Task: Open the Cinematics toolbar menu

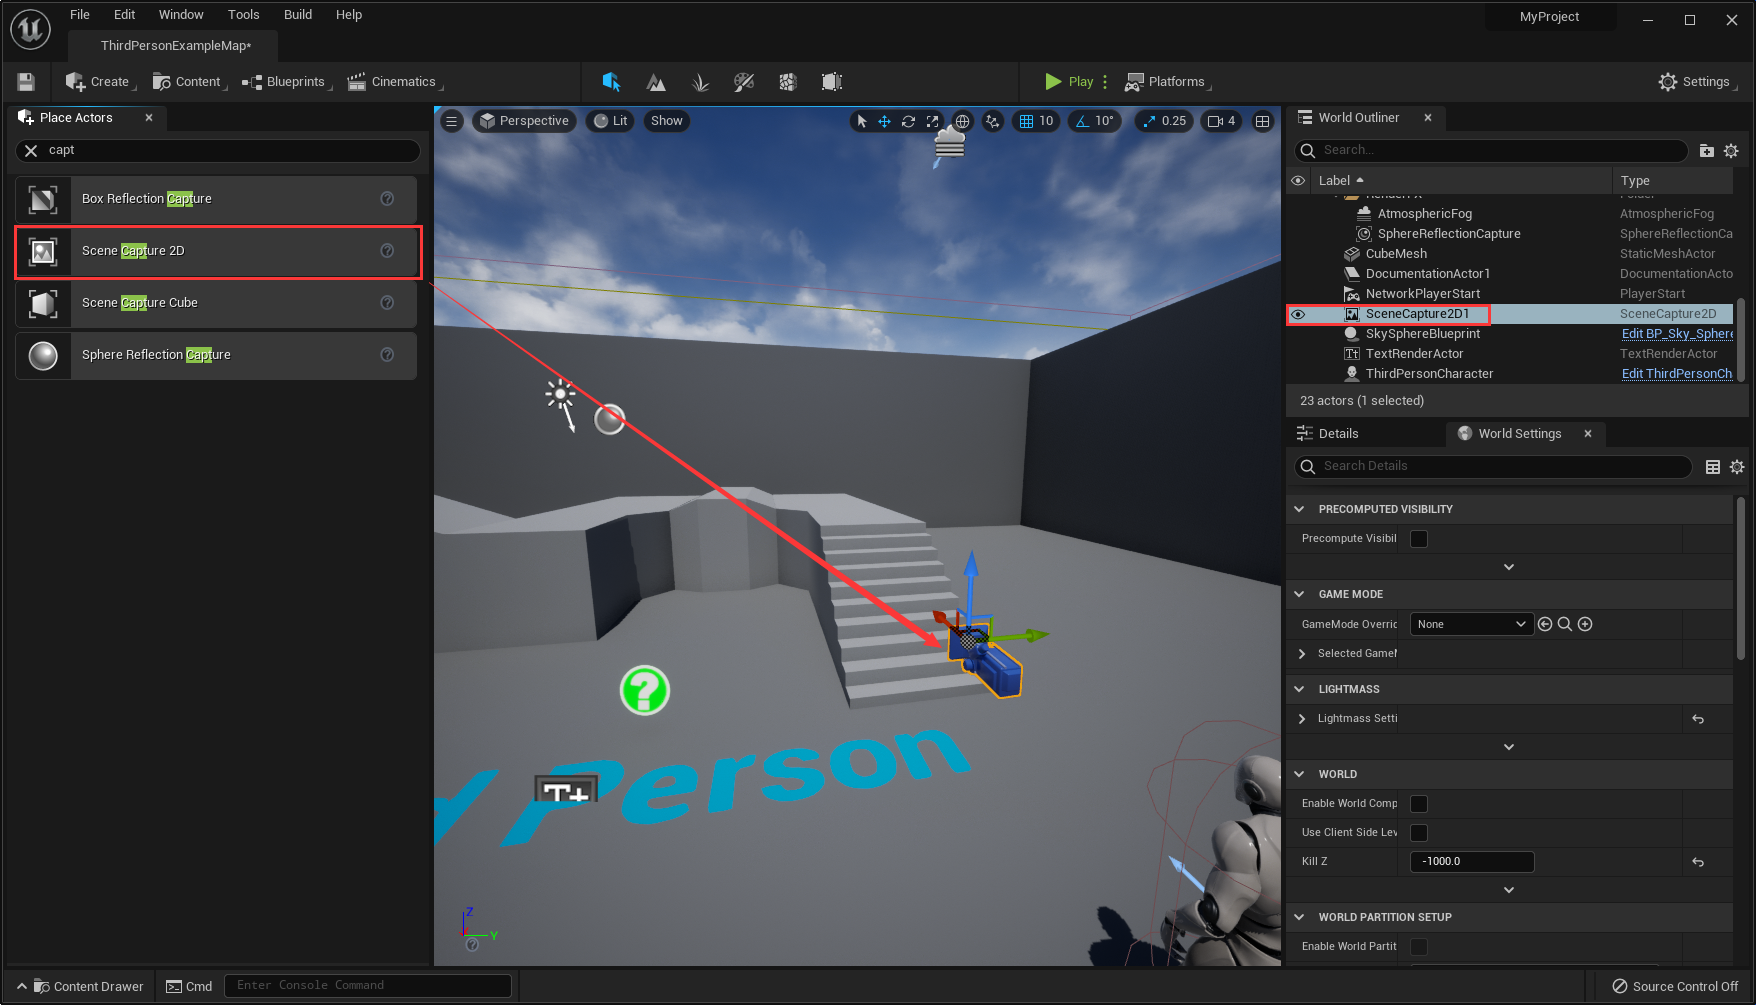Action: click(393, 82)
